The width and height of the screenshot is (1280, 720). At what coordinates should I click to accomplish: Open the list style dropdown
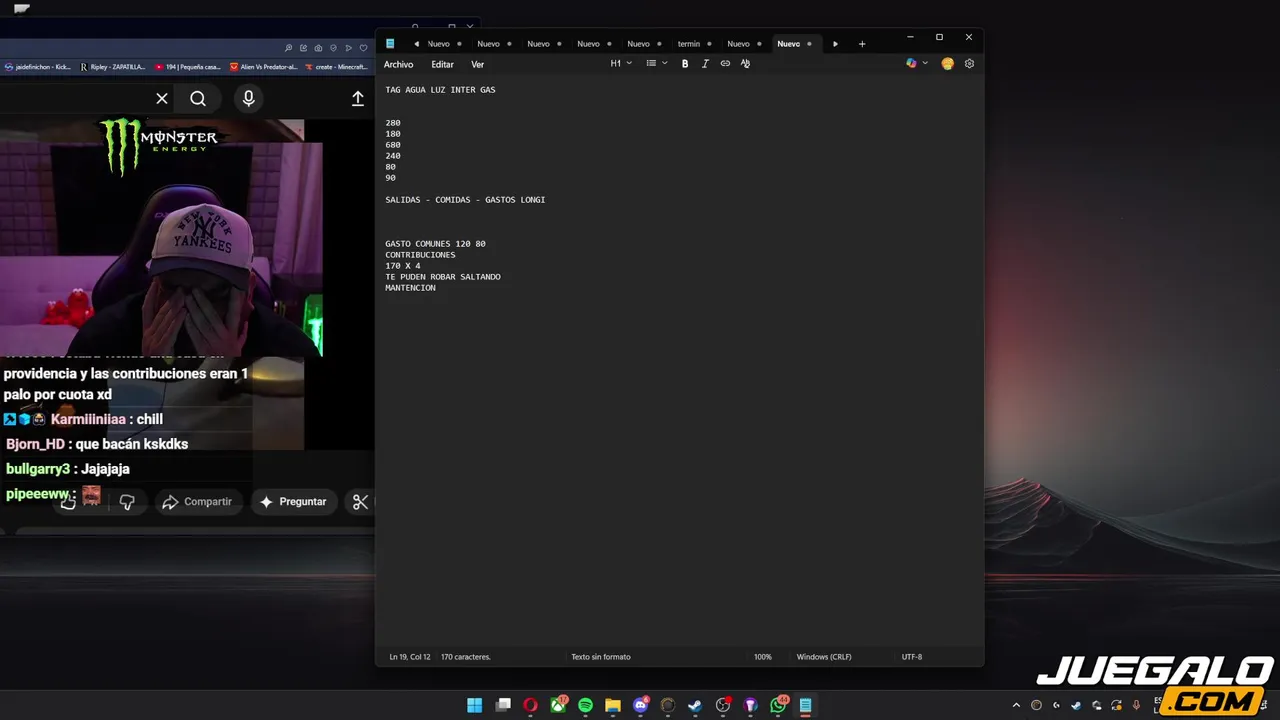[656, 64]
